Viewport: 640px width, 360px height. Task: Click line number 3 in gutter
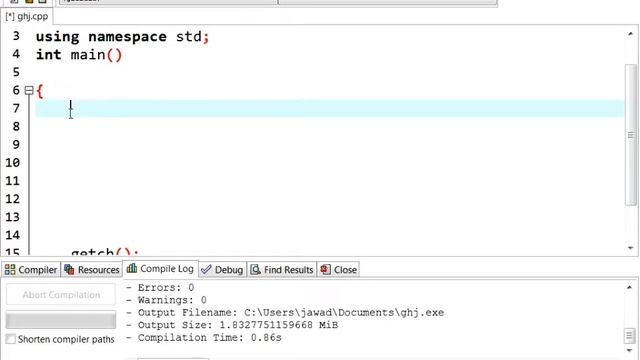[16, 36]
